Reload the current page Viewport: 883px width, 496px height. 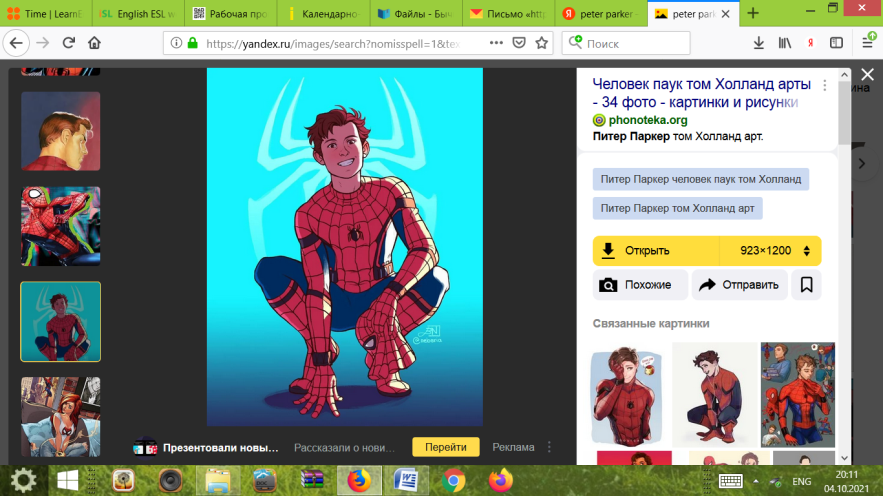coord(69,43)
